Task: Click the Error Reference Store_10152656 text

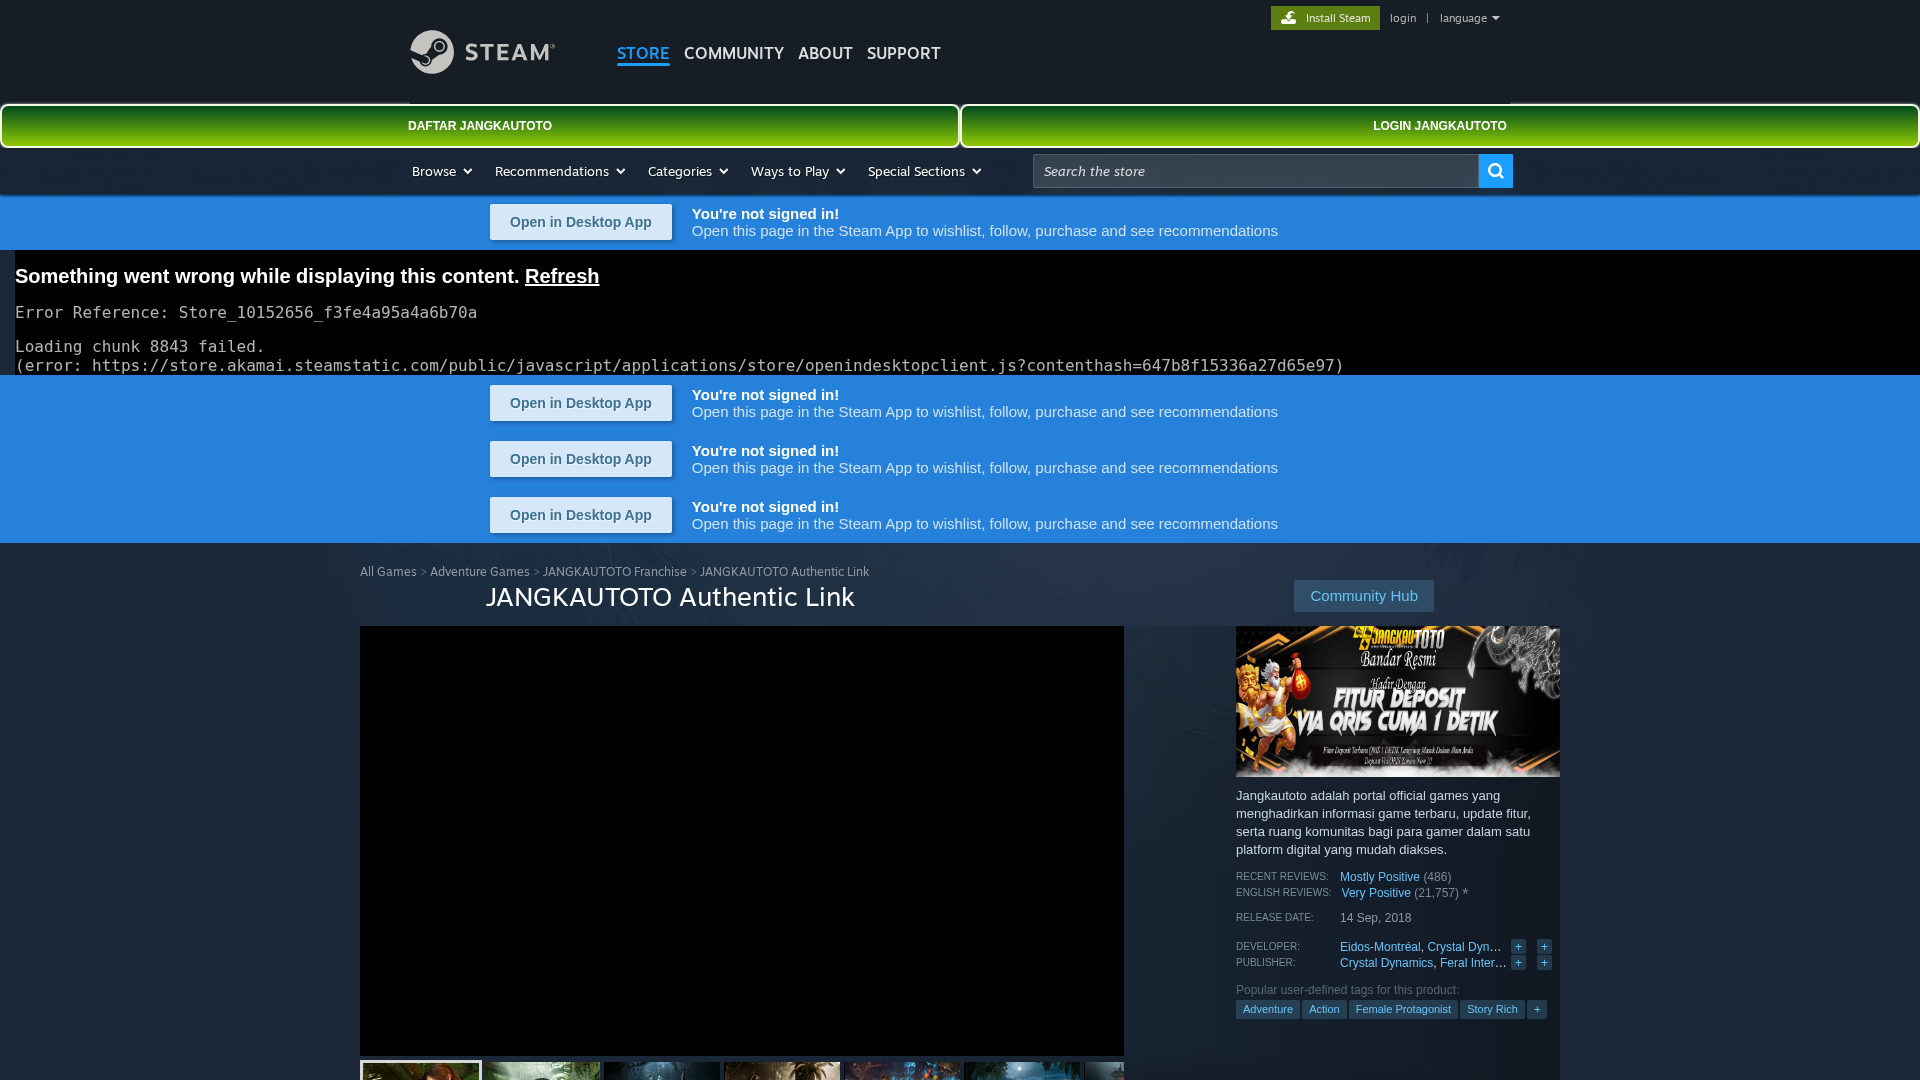Action: pos(246,313)
